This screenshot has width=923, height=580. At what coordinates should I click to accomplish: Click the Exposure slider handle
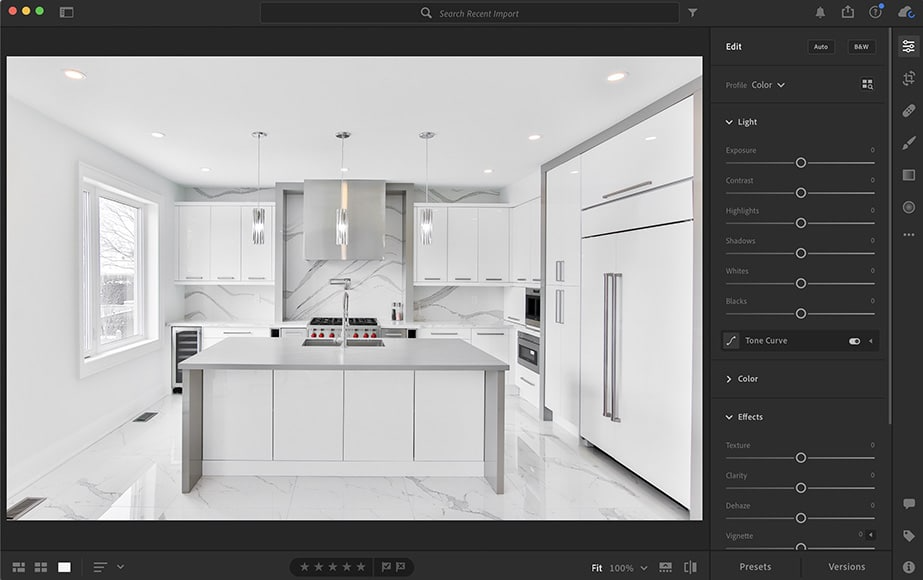click(x=801, y=162)
